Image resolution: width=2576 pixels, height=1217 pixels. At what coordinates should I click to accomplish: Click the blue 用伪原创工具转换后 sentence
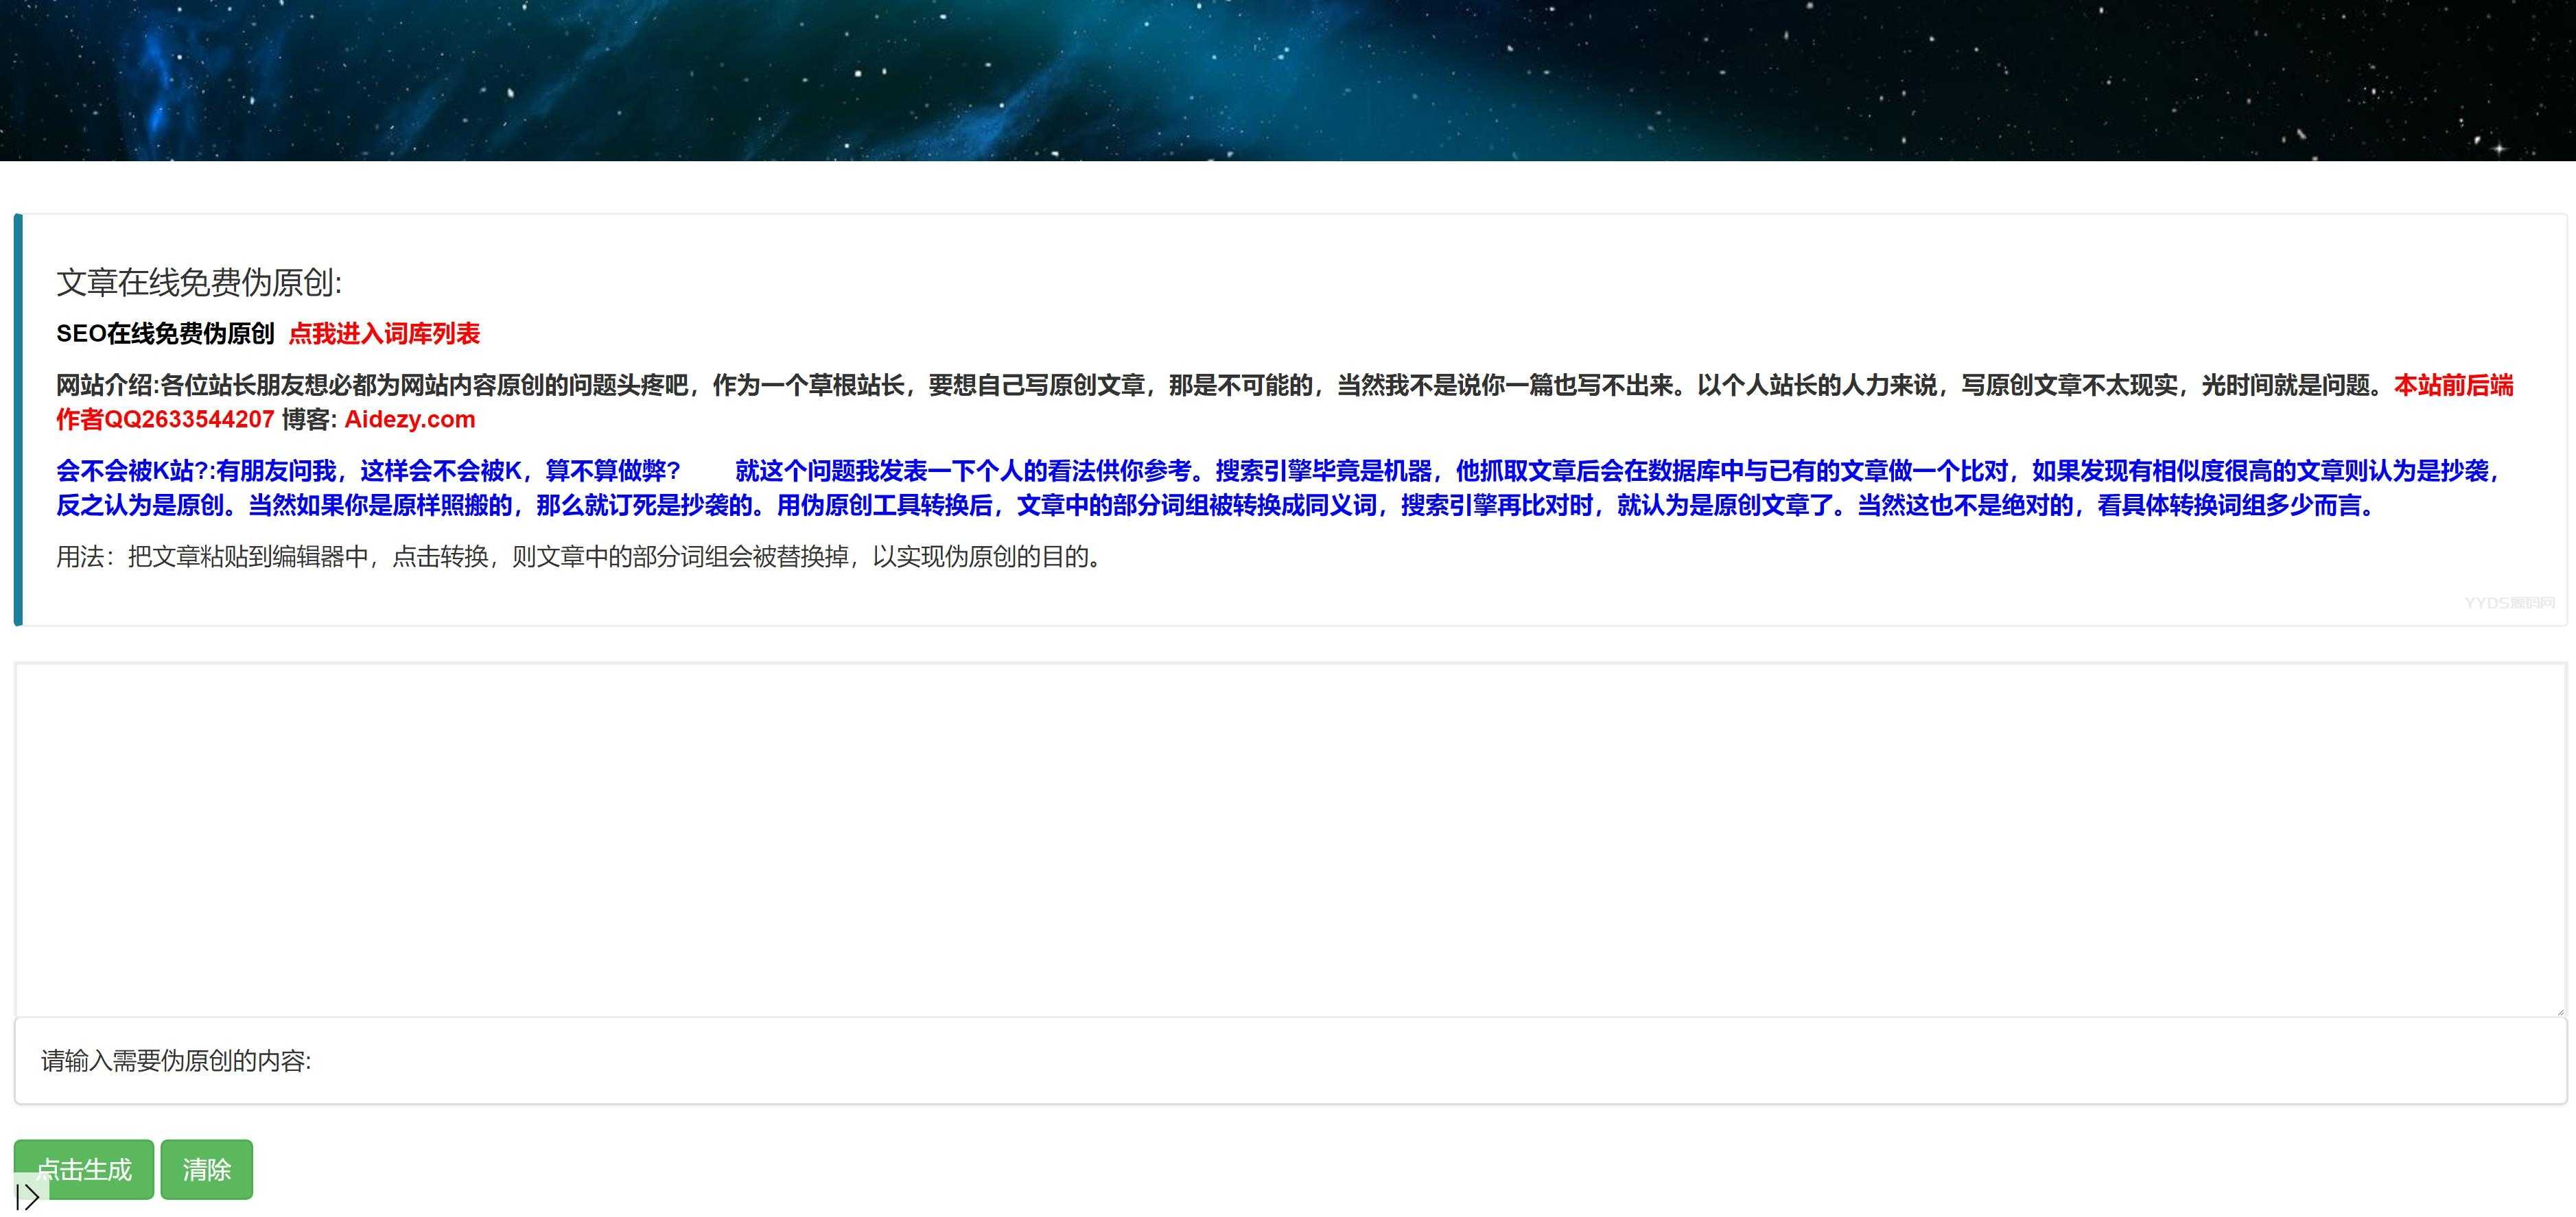point(885,505)
